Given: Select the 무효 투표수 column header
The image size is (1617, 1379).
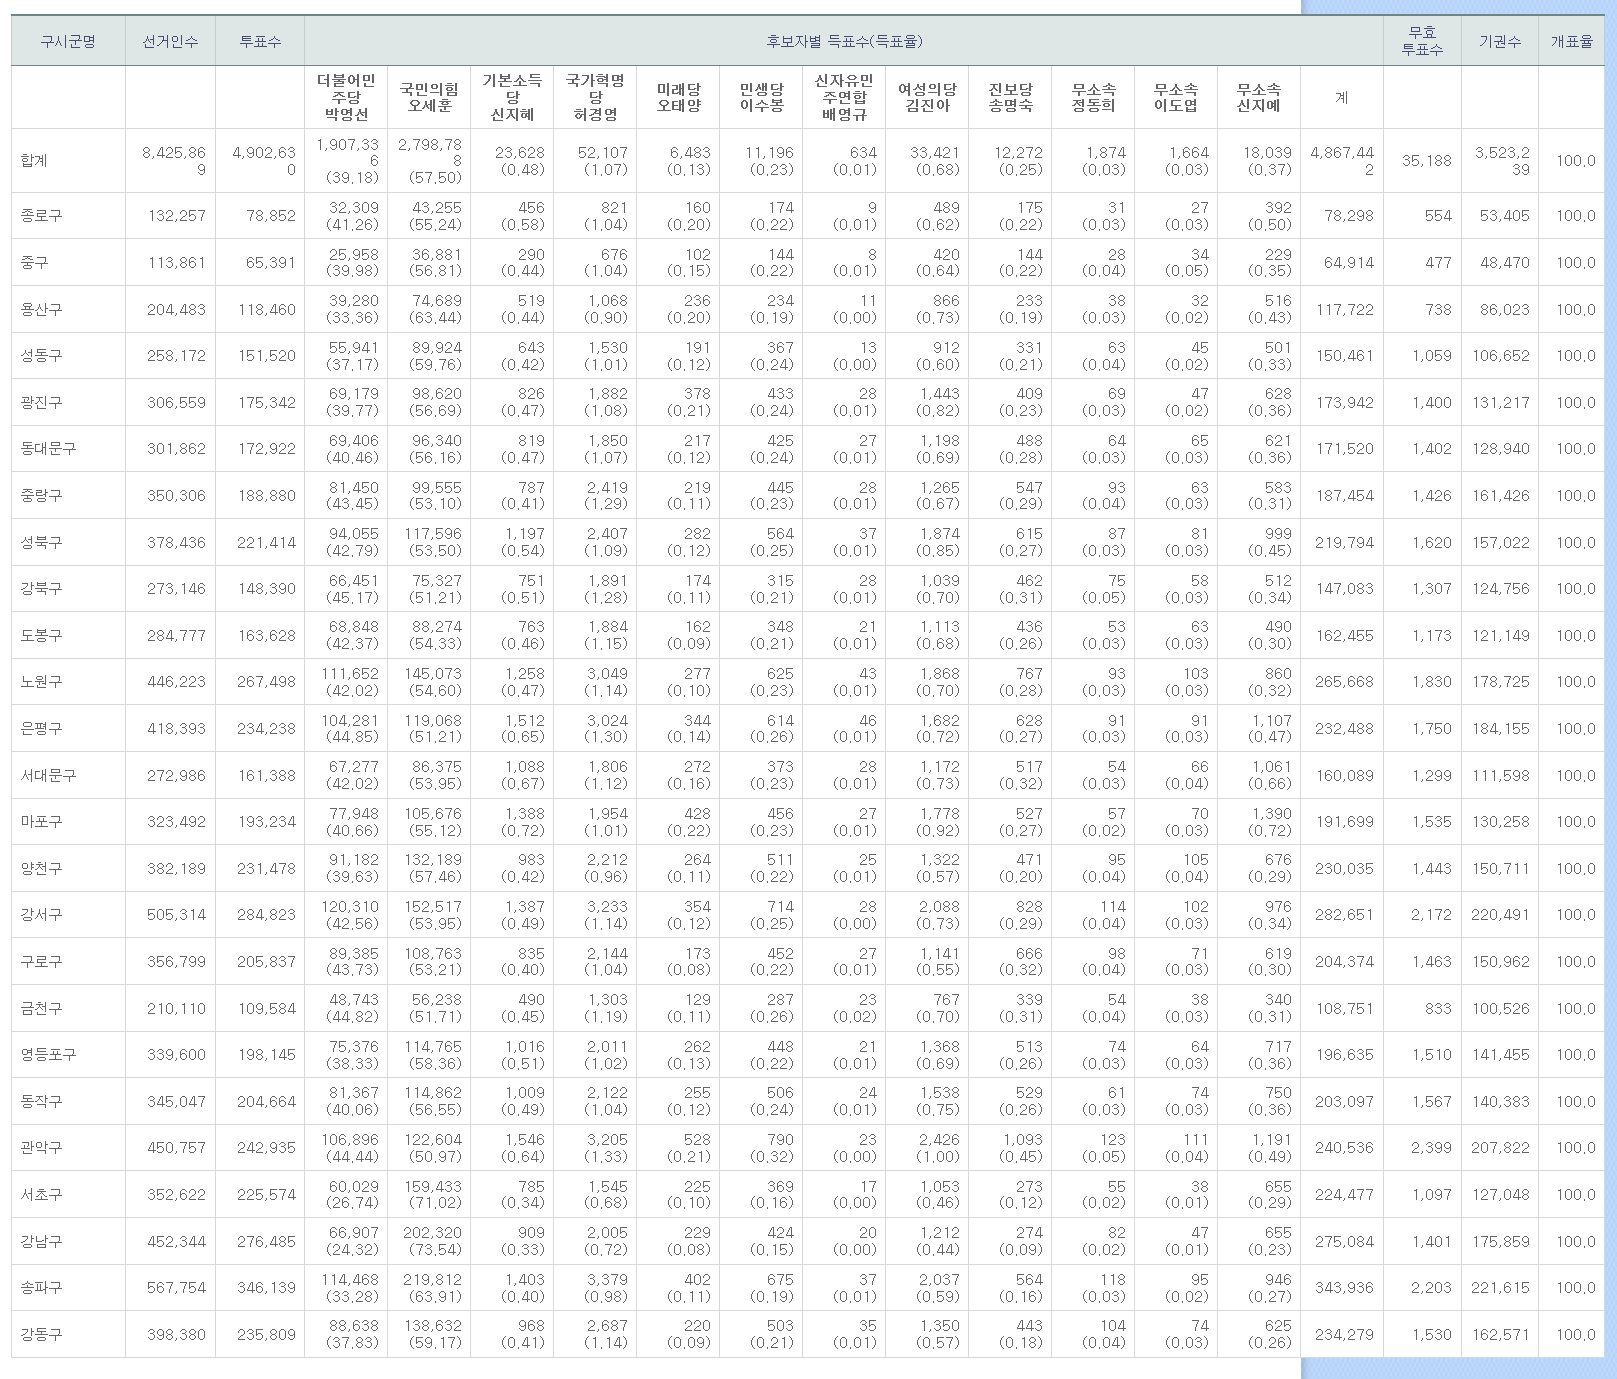Looking at the screenshot, I should coord(1422,41).
